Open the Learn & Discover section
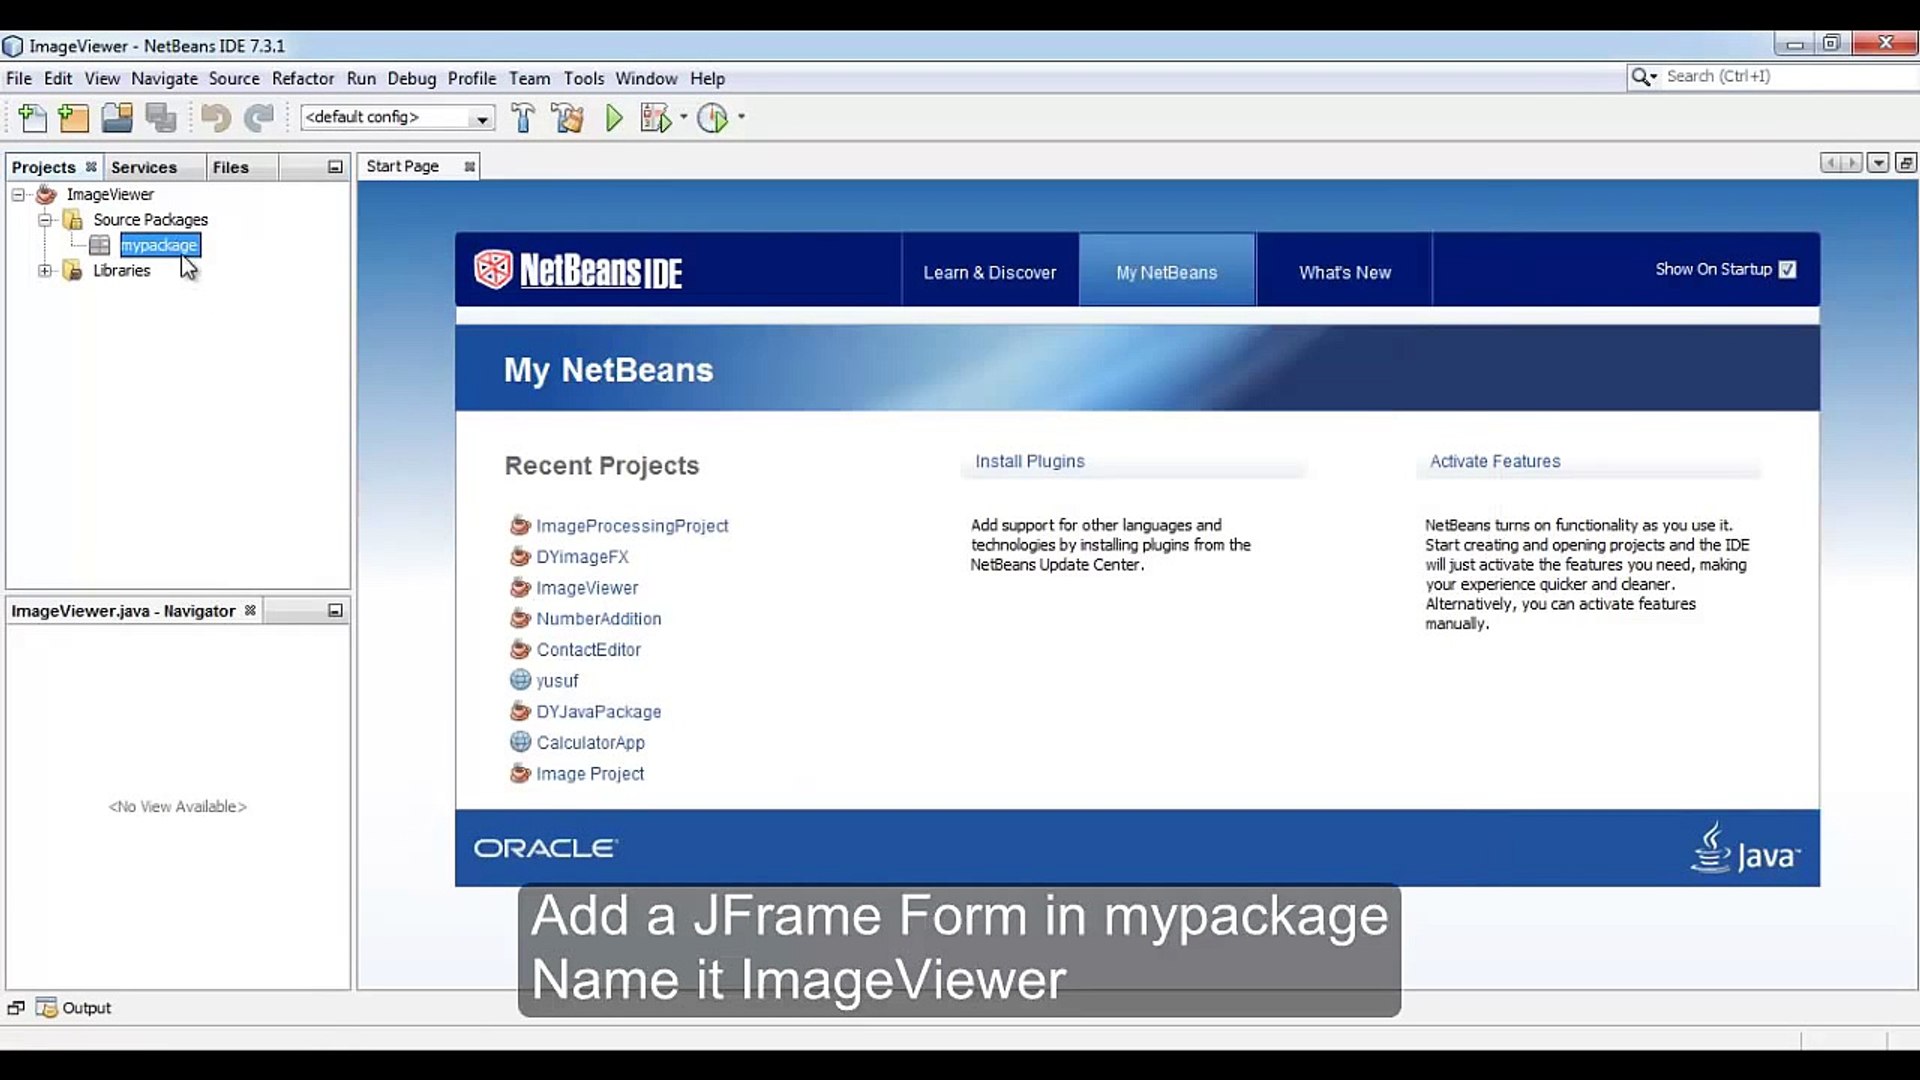The image size is (1920, 1080). (990, 271)
